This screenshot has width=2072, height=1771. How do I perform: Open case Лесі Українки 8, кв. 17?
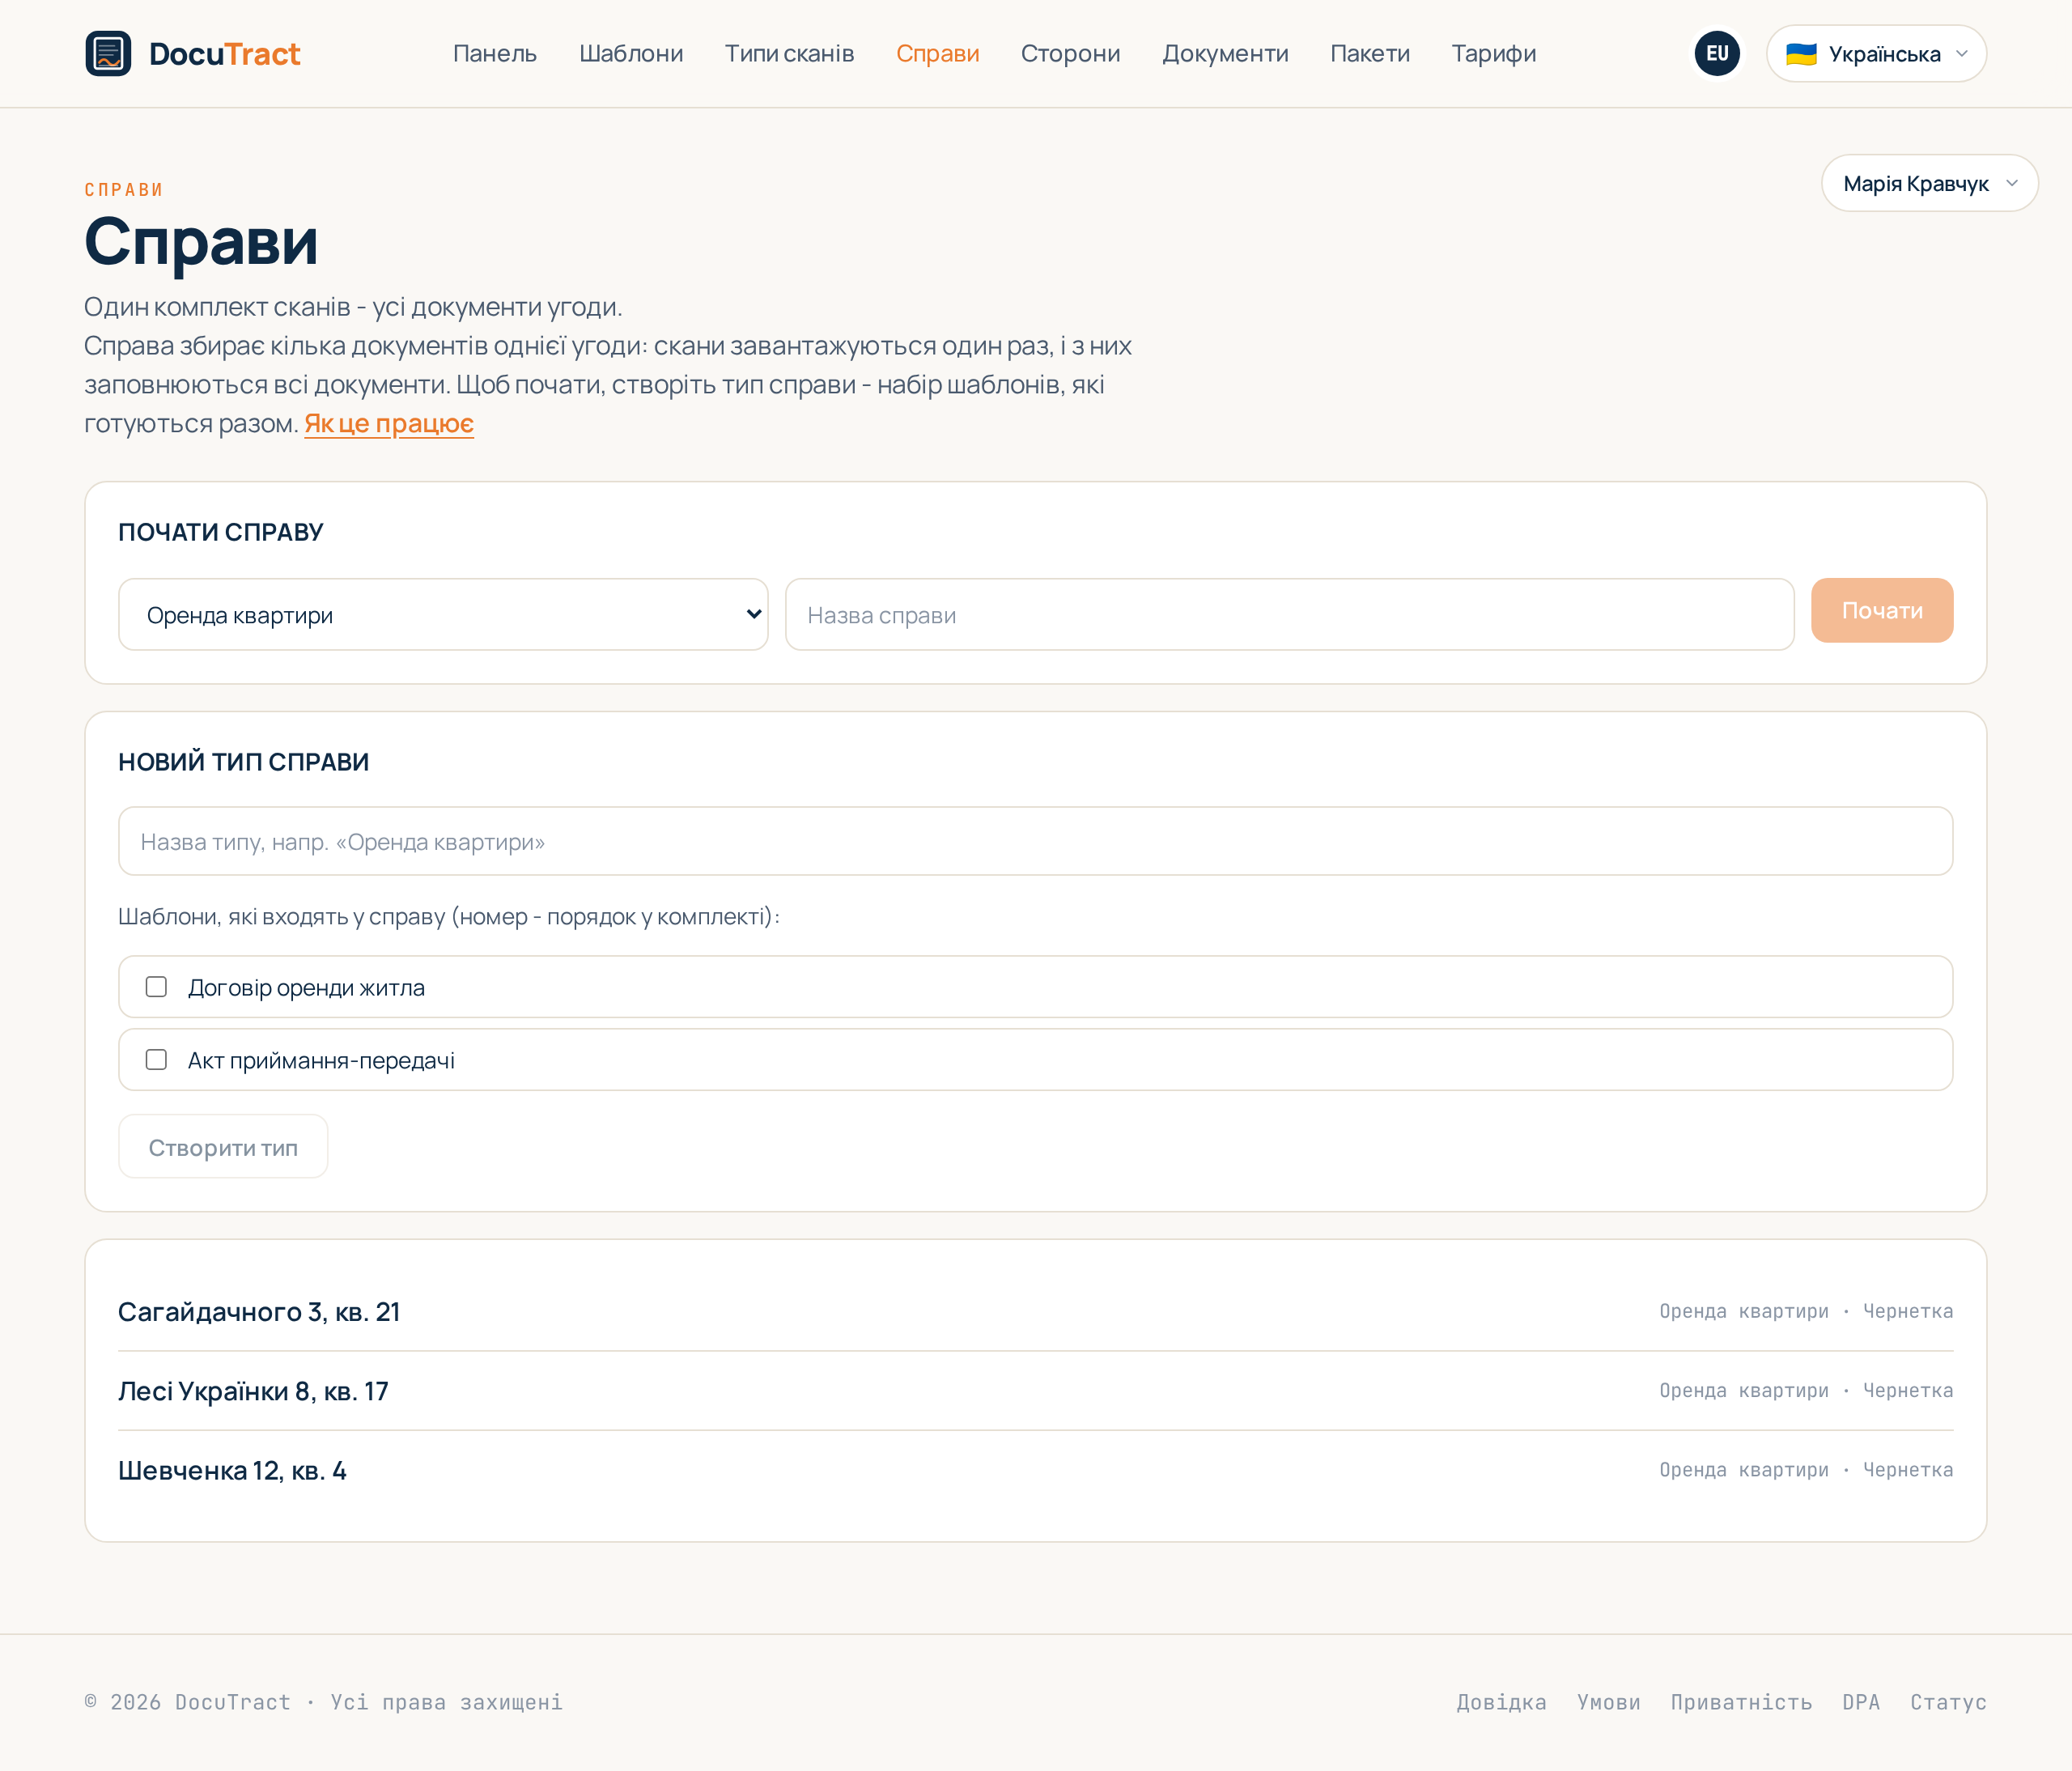pos(253,1391)
